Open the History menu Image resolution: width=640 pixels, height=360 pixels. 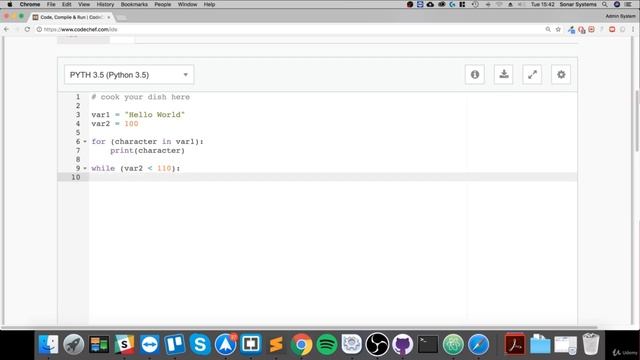tap(105, 4)
